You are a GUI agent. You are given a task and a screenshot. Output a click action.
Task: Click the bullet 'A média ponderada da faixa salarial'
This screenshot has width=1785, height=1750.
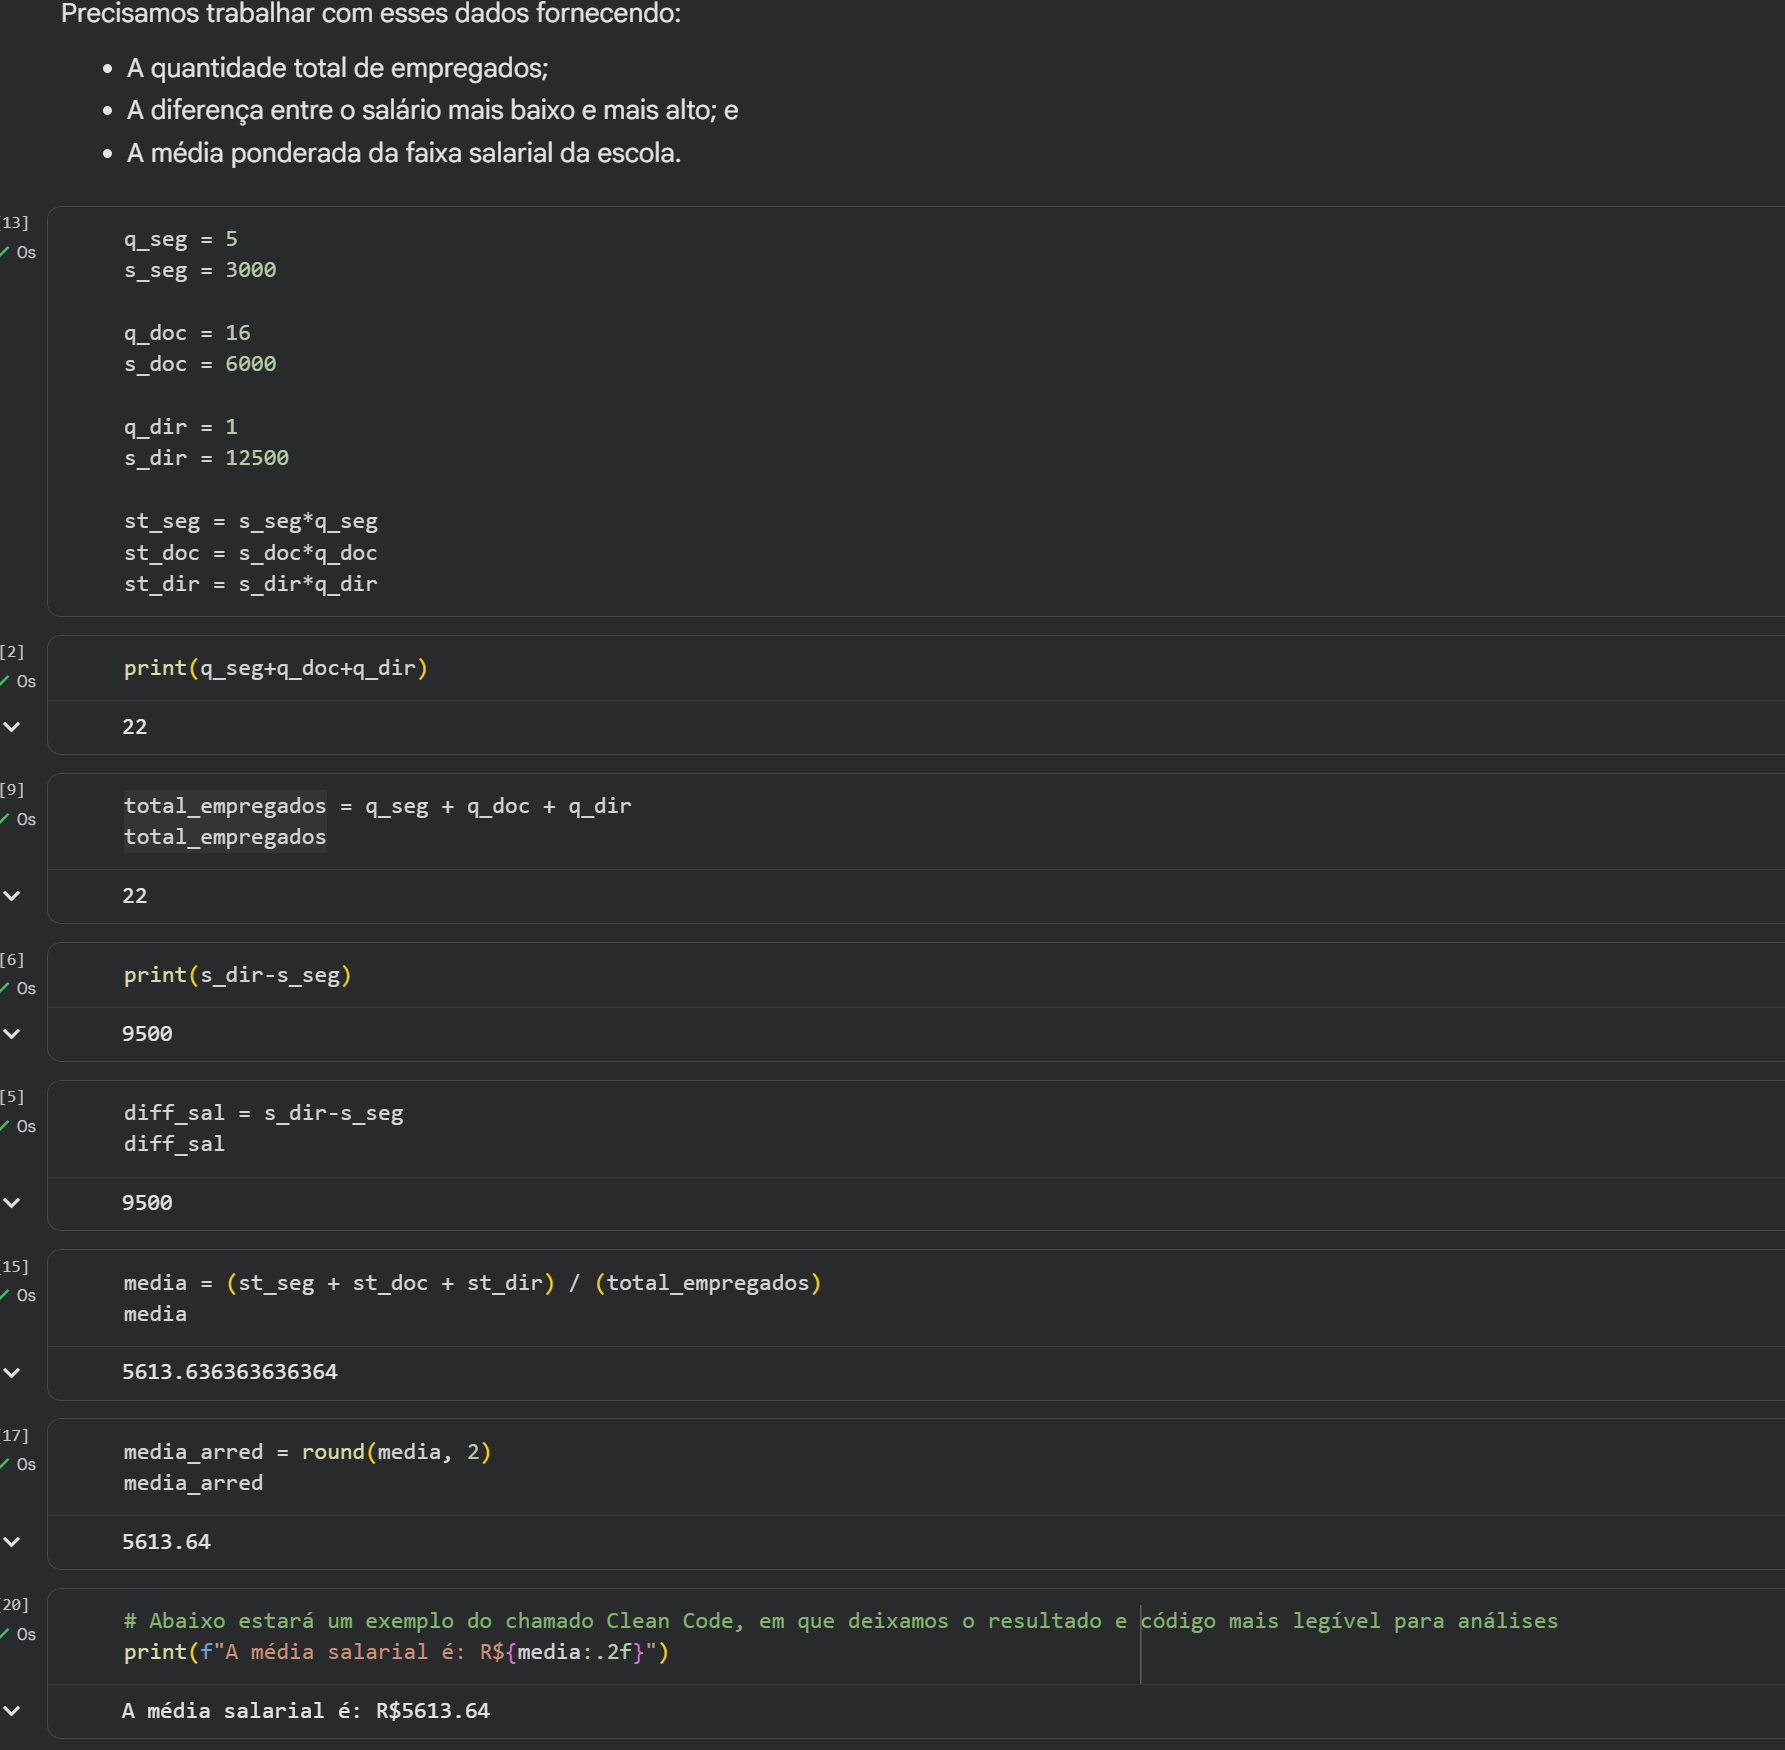tap(403, 153)
